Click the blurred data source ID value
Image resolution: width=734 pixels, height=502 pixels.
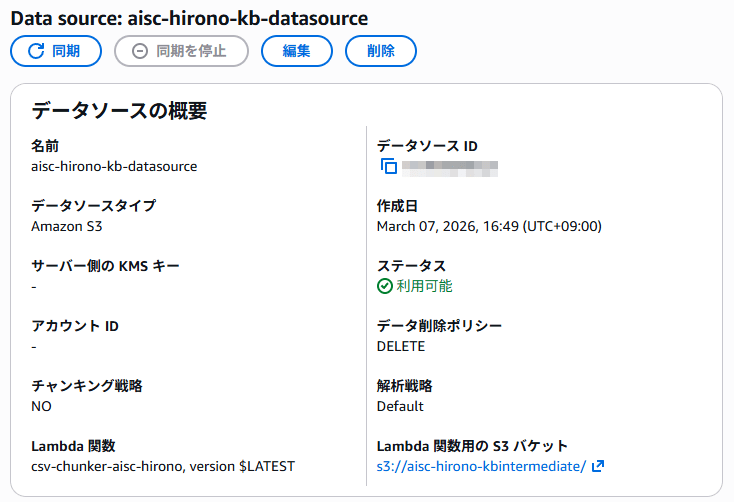(x=449, y=167)
